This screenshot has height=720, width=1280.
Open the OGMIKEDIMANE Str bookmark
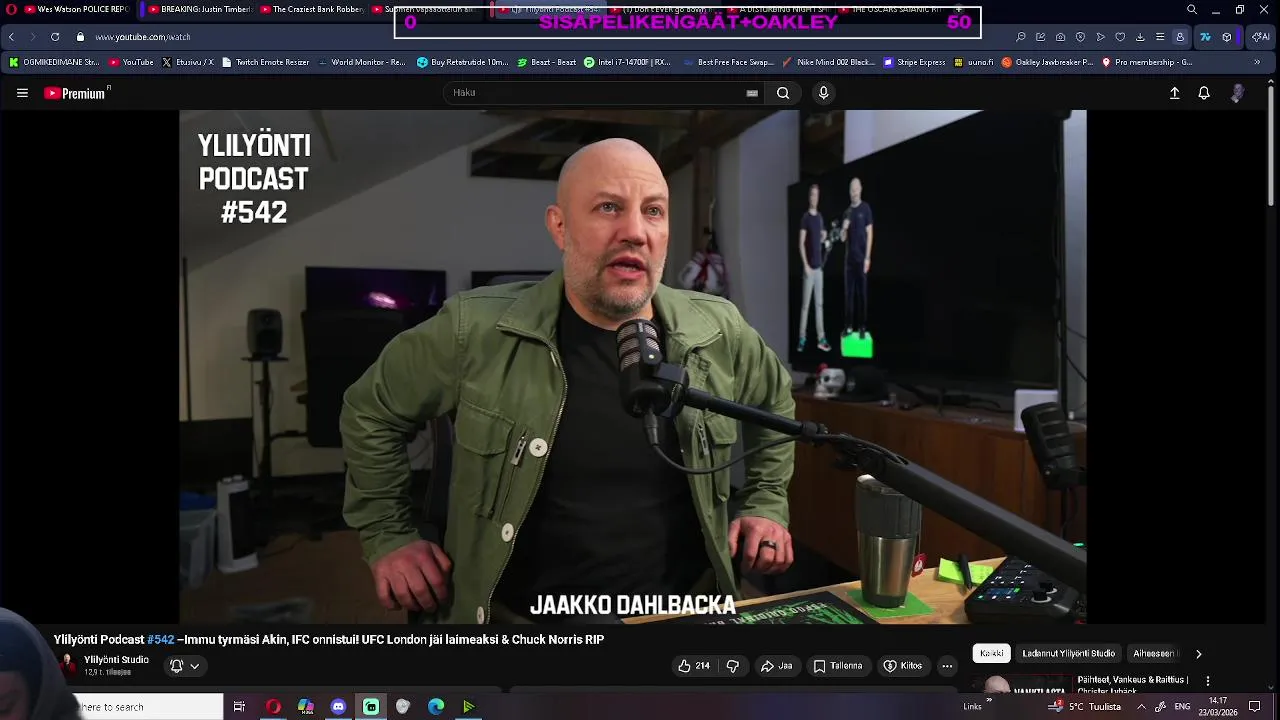point(54,62)
